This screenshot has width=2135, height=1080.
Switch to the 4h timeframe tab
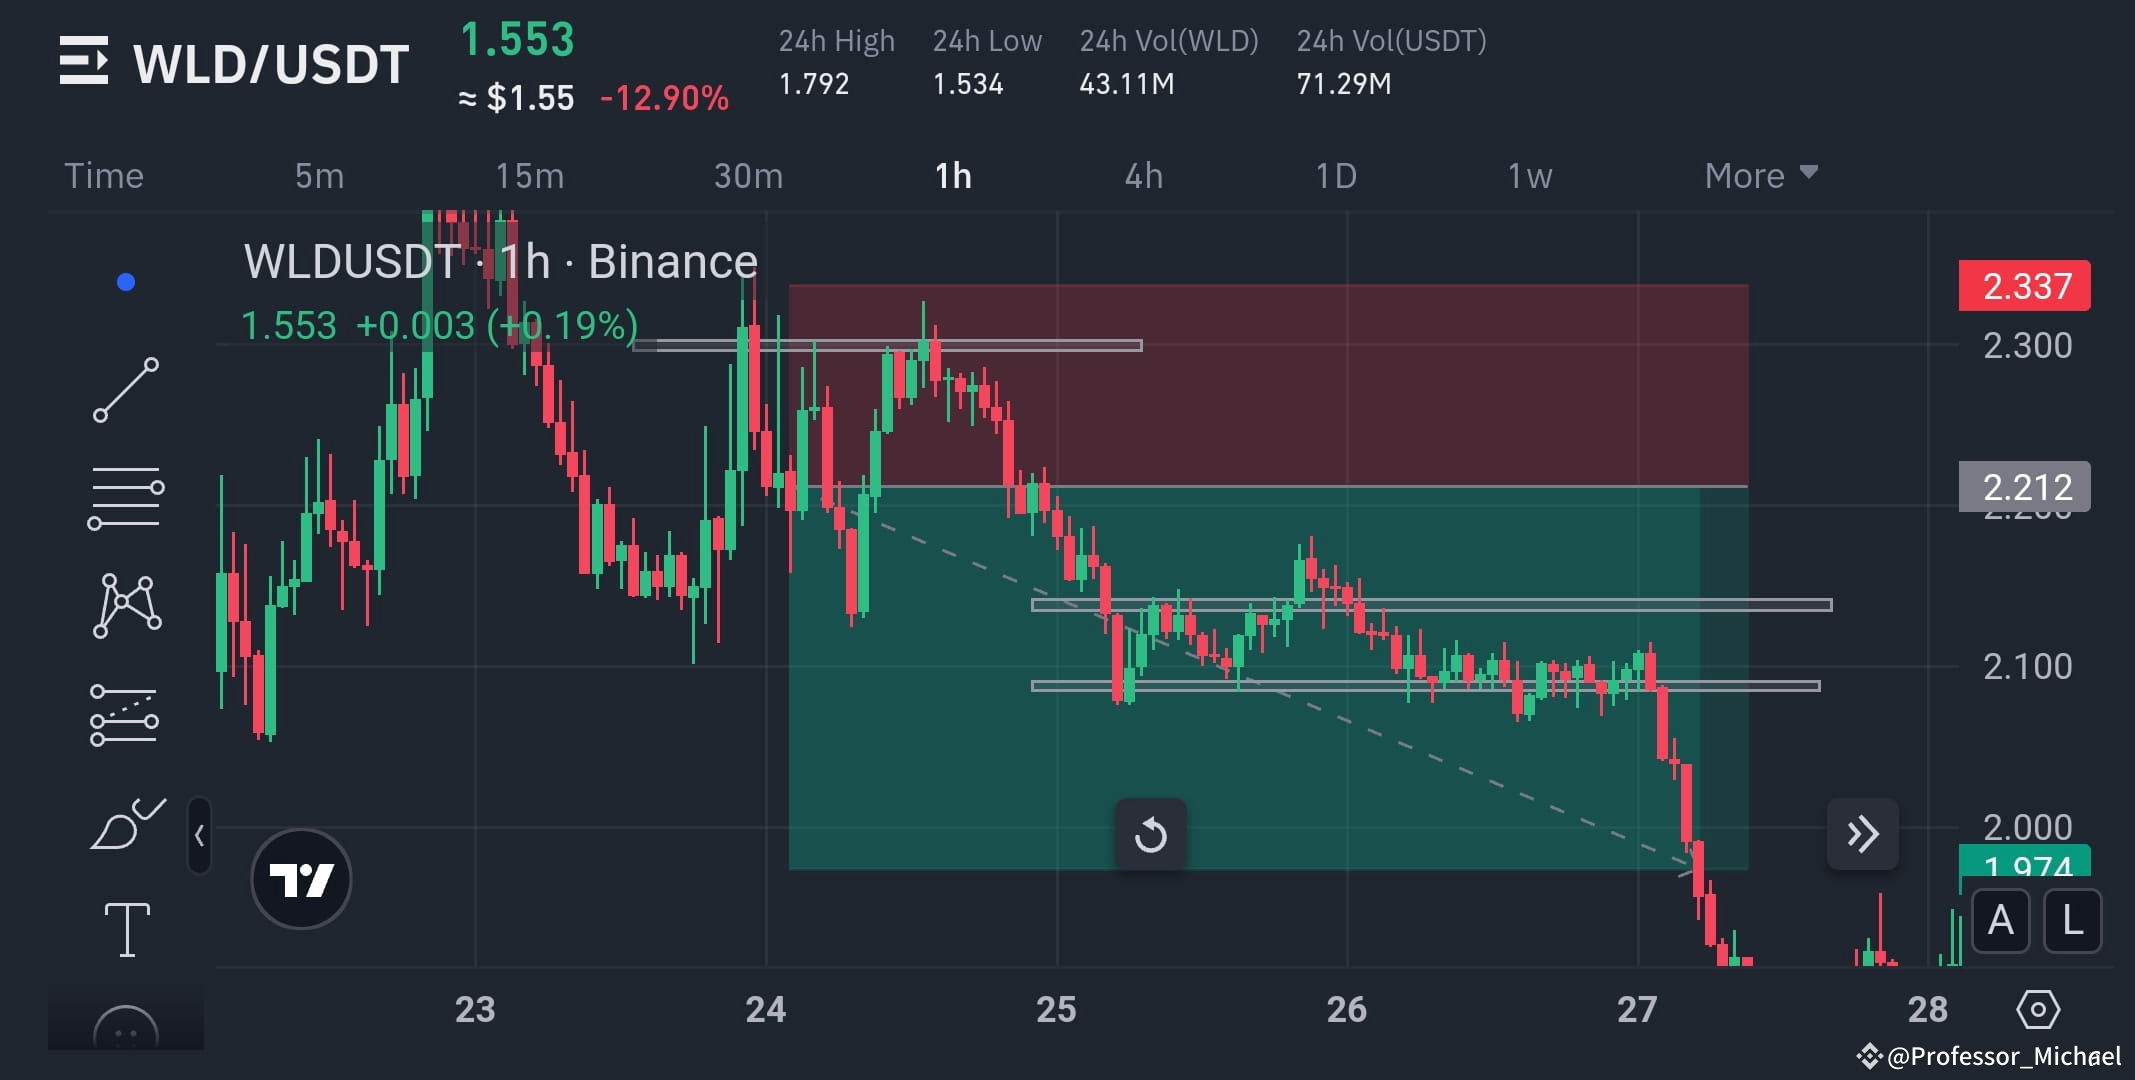pos(1145,175)
